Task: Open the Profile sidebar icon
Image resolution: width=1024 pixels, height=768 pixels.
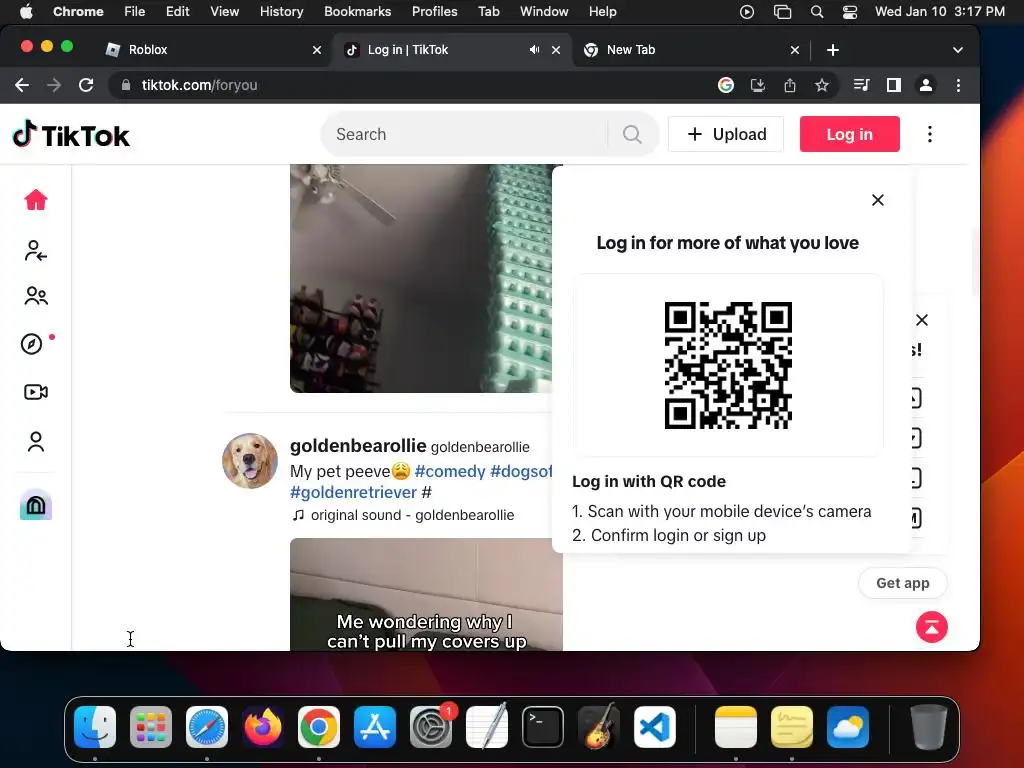Action: point(36,442)
